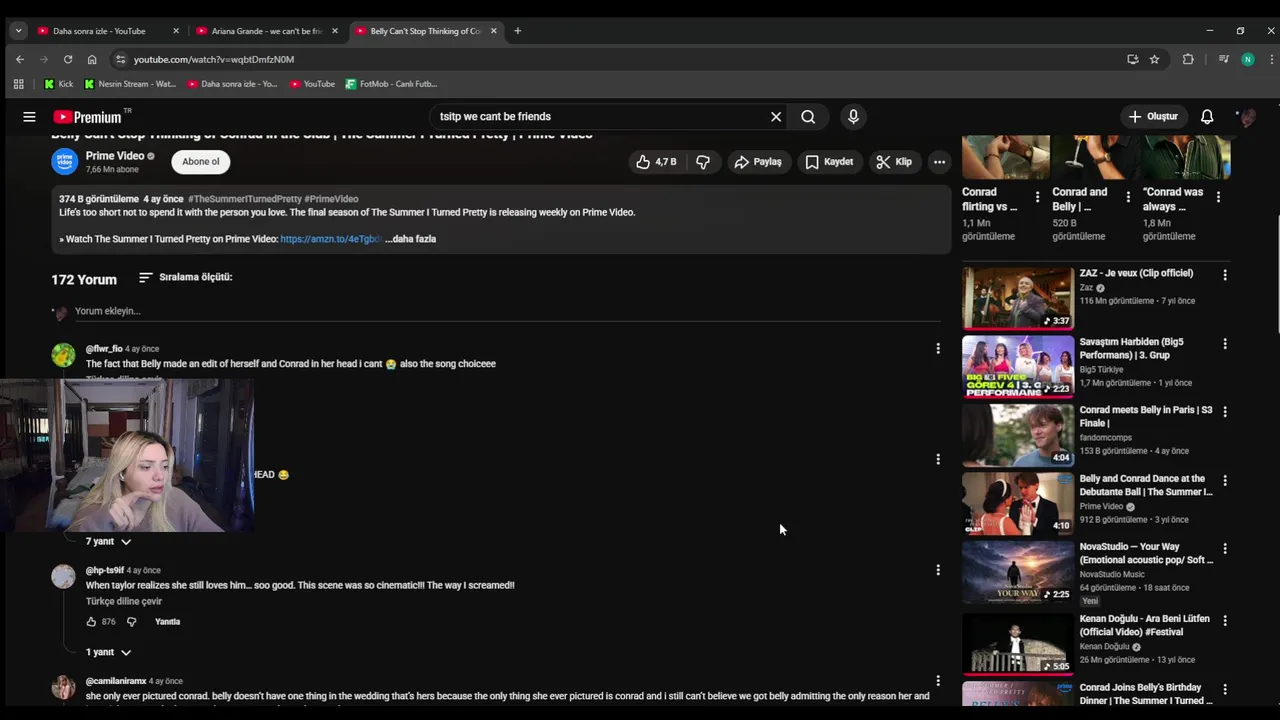Open options menu for @flwr_flo comment
The width and height of the screenshot is (1280, 720).
tap(938, 348)
